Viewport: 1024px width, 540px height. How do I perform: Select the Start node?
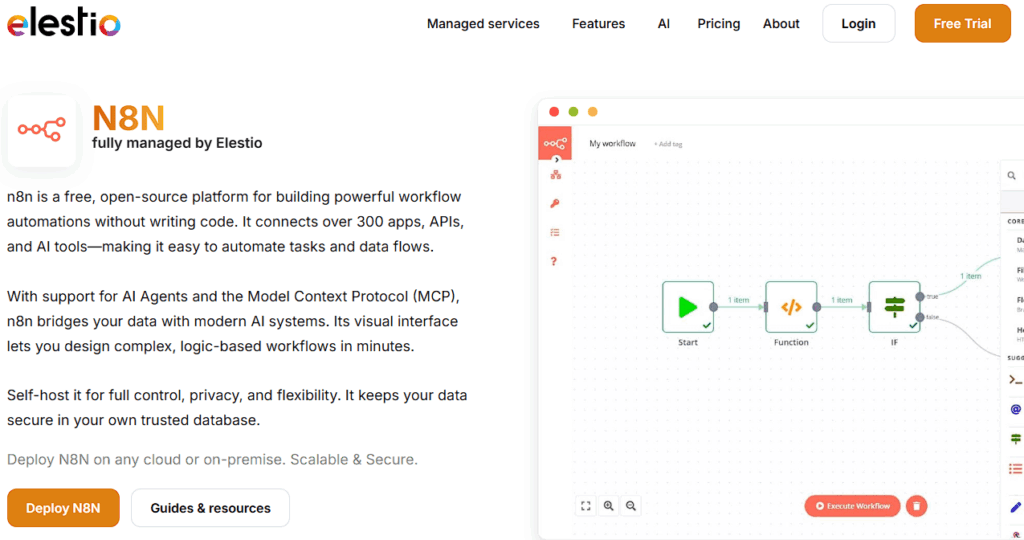688,307
